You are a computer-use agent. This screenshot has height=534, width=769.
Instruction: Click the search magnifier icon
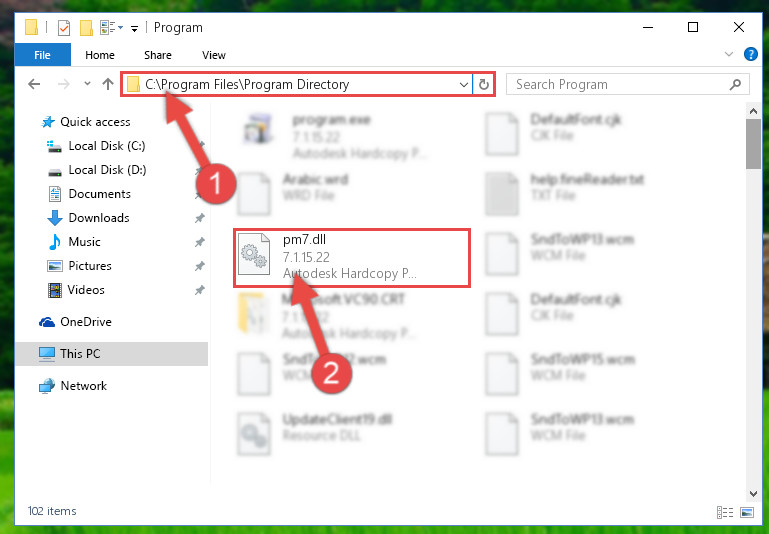coord(735,84)
